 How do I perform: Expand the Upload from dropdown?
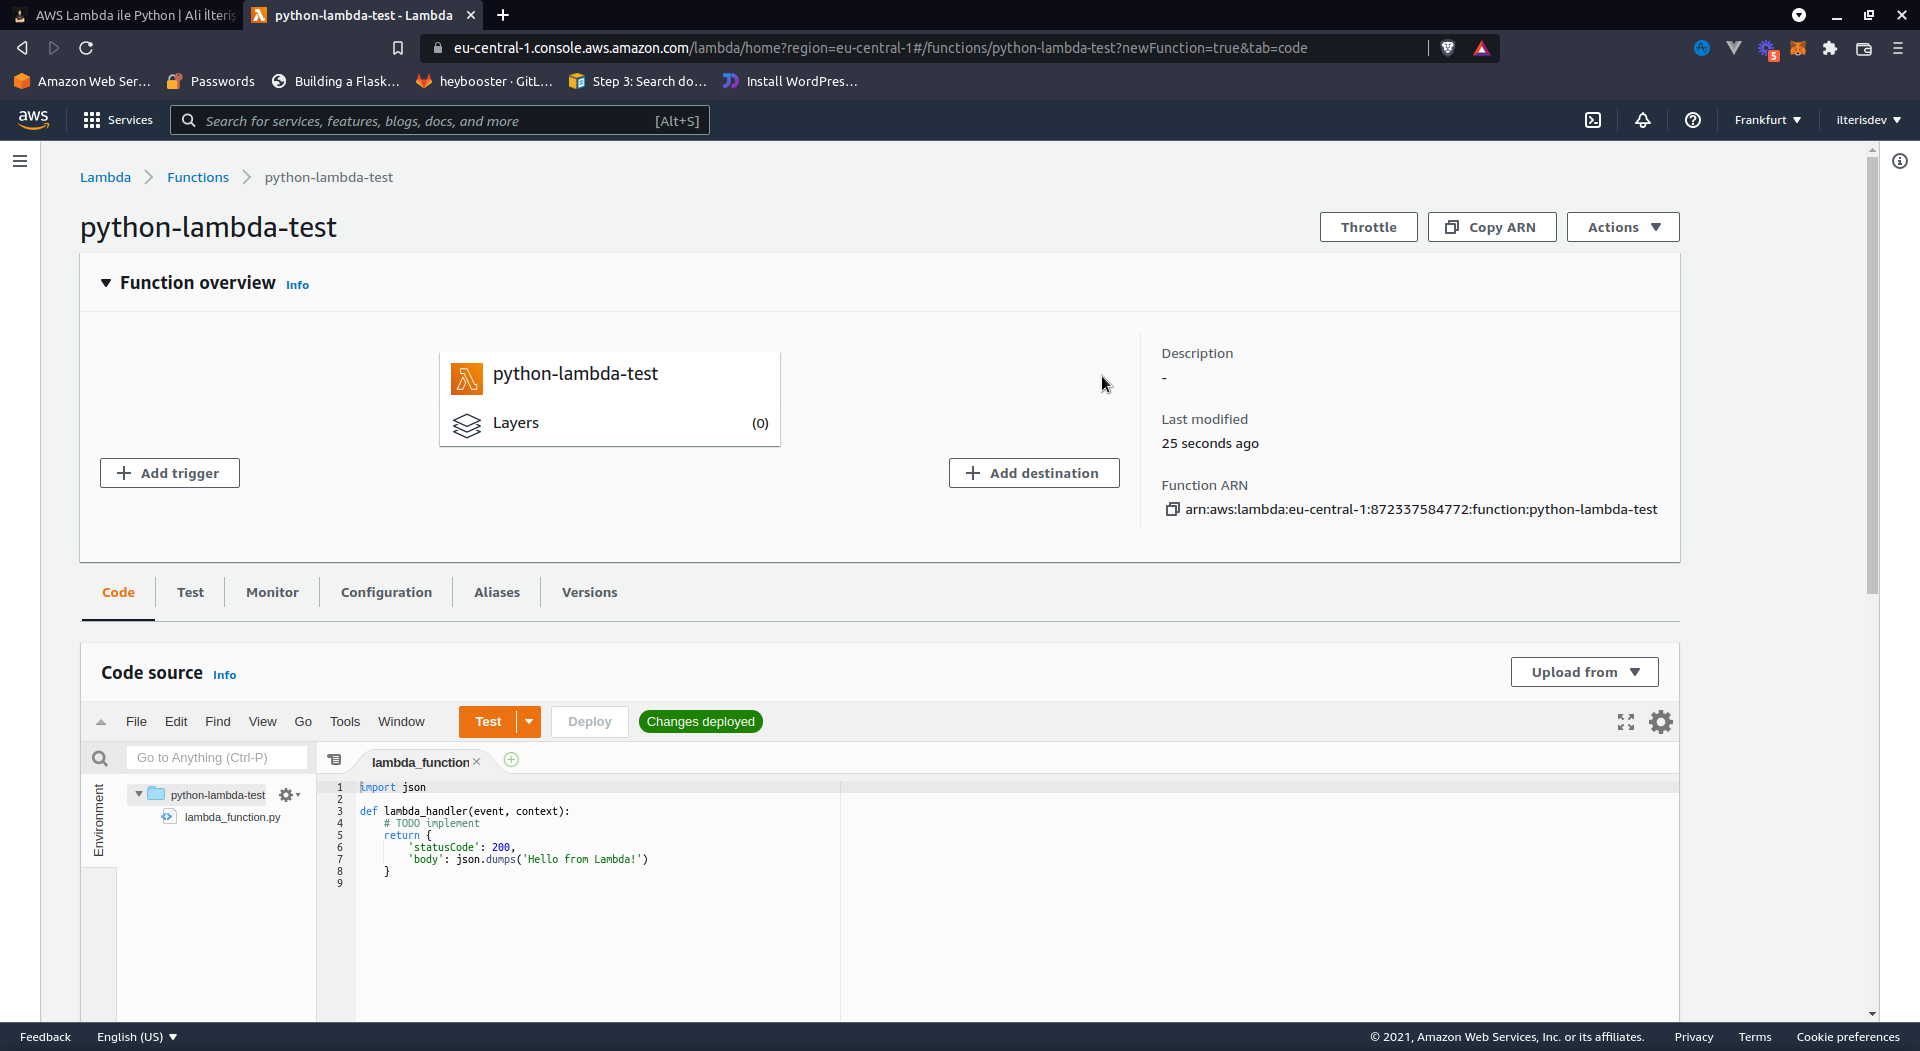(x=1584, y=672)
